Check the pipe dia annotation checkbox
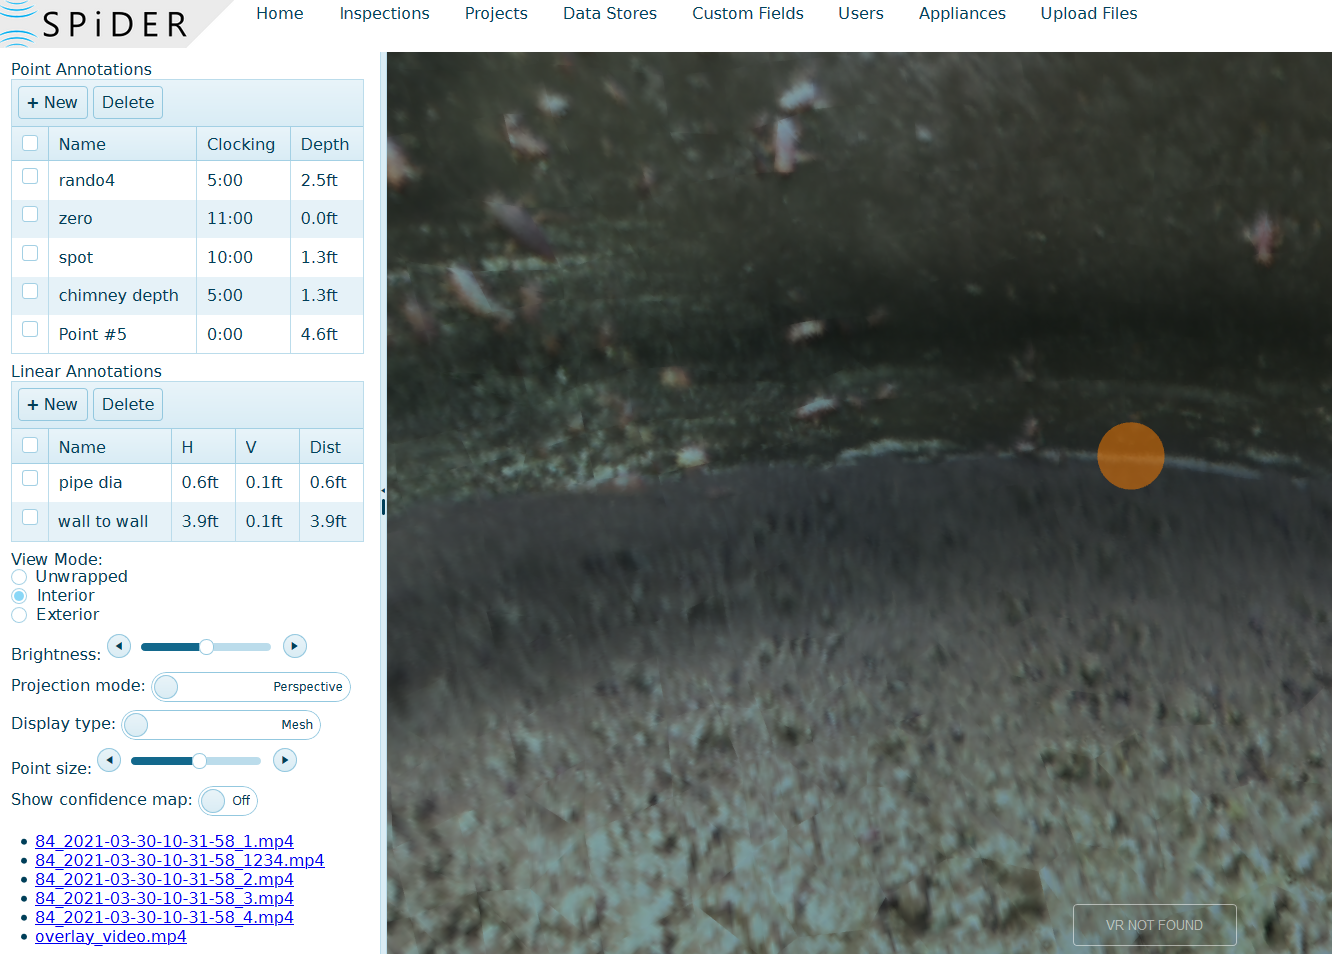 [29, 478]
